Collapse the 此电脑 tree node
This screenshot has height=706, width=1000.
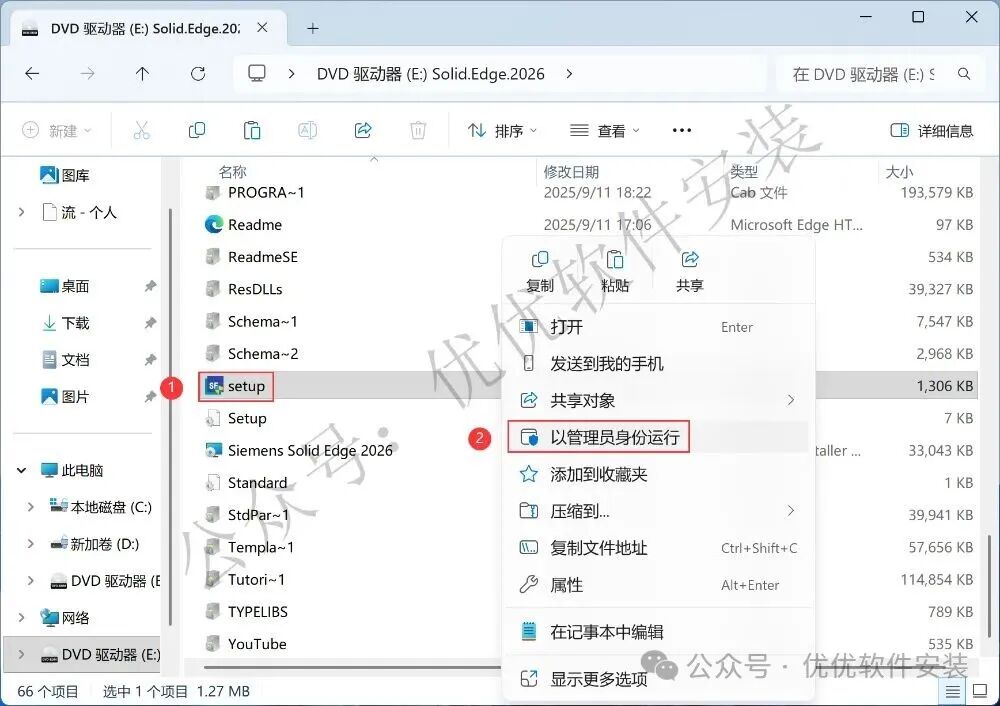[x=22, y=471]
